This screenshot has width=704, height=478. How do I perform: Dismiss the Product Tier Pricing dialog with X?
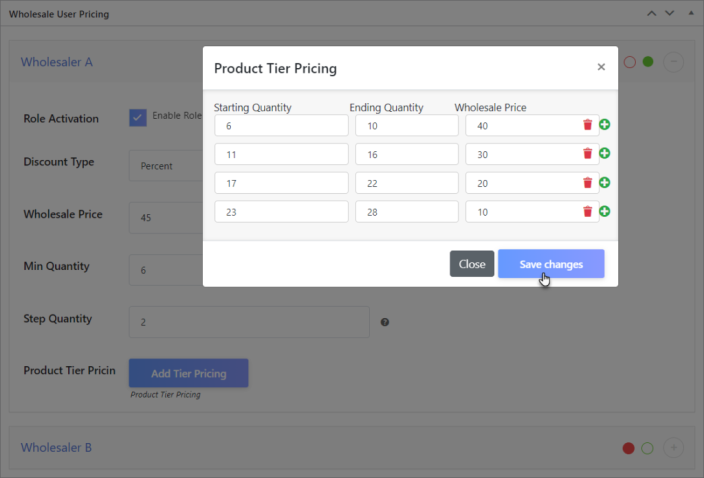pyautogui.click(x=601, y=68)
